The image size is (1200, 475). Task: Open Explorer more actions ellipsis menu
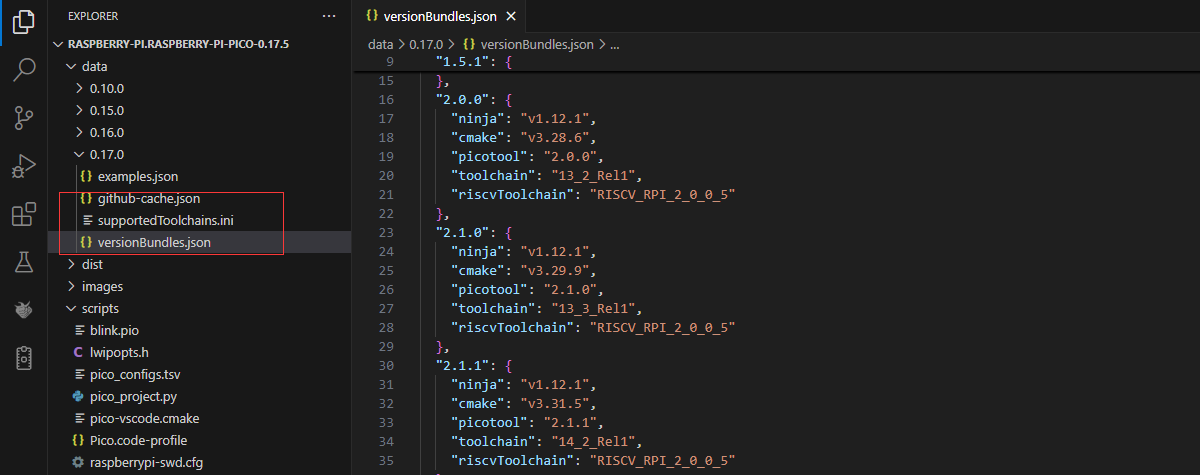click(329, 16)
